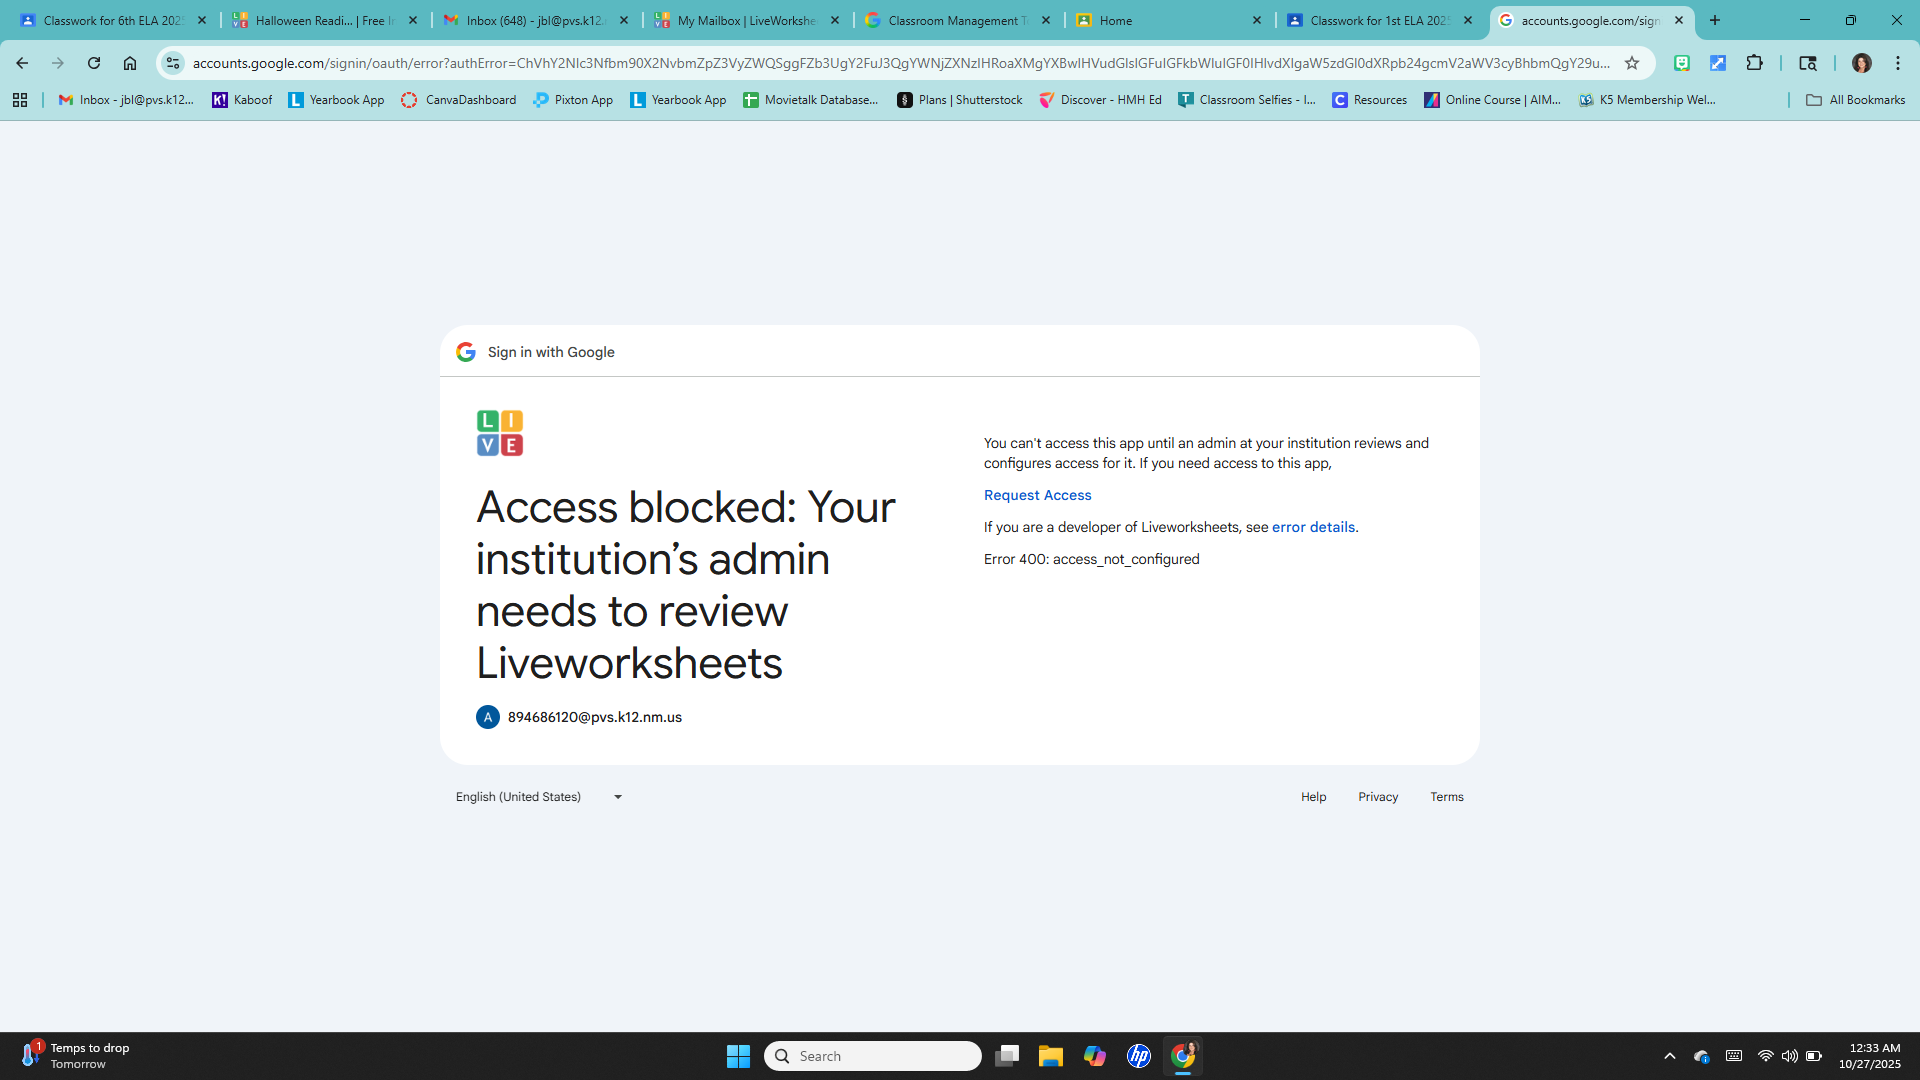Open the HP app in taskbar
Viewport: 1920px width, 1080px height.
point(1138,1056)
